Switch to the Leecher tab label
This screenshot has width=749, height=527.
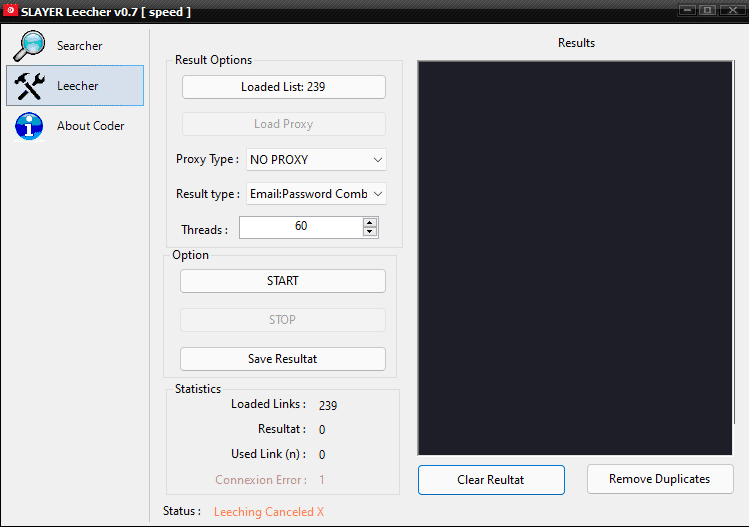click(77, 86)
